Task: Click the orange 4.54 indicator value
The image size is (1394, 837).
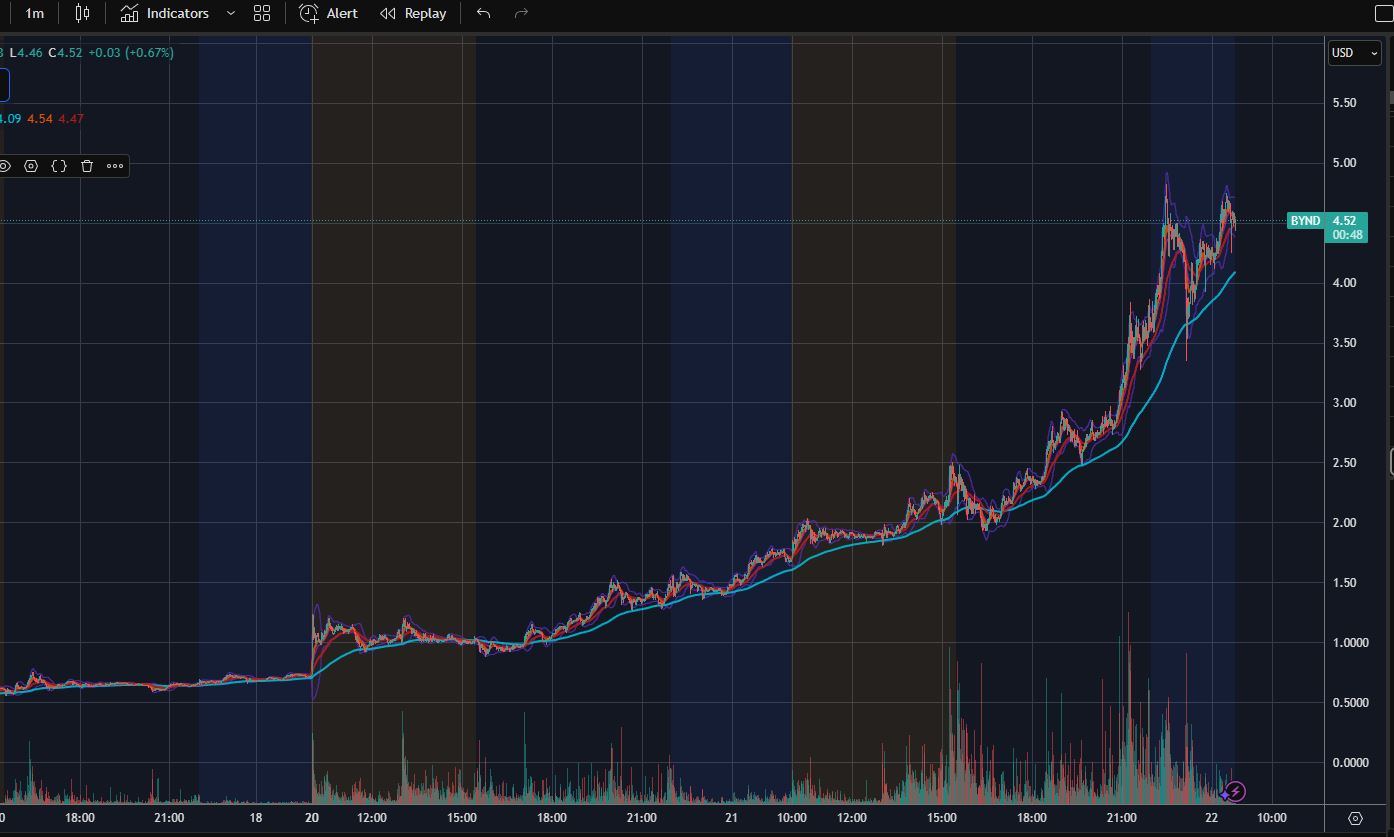Action: (x=40, y=119)
